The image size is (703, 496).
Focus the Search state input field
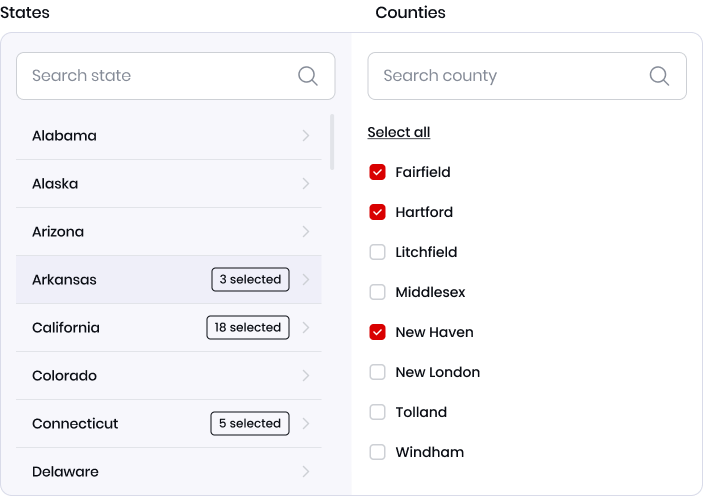point(176,76)
